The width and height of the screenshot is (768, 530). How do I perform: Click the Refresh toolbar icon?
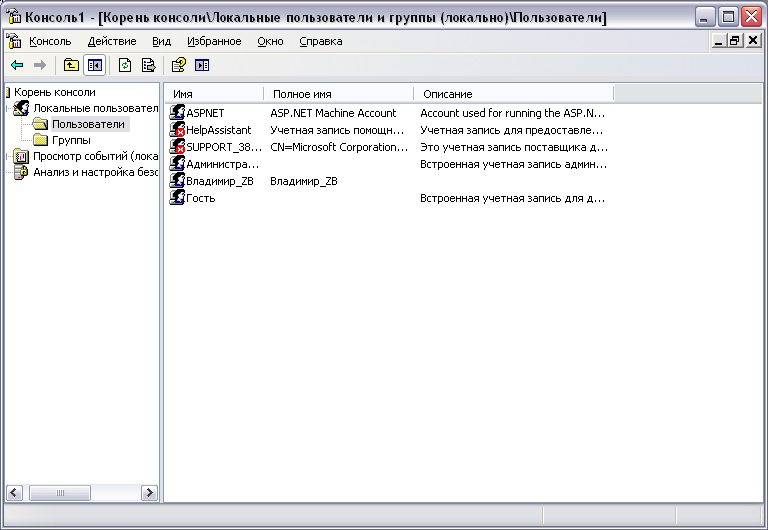coord(125,65)
